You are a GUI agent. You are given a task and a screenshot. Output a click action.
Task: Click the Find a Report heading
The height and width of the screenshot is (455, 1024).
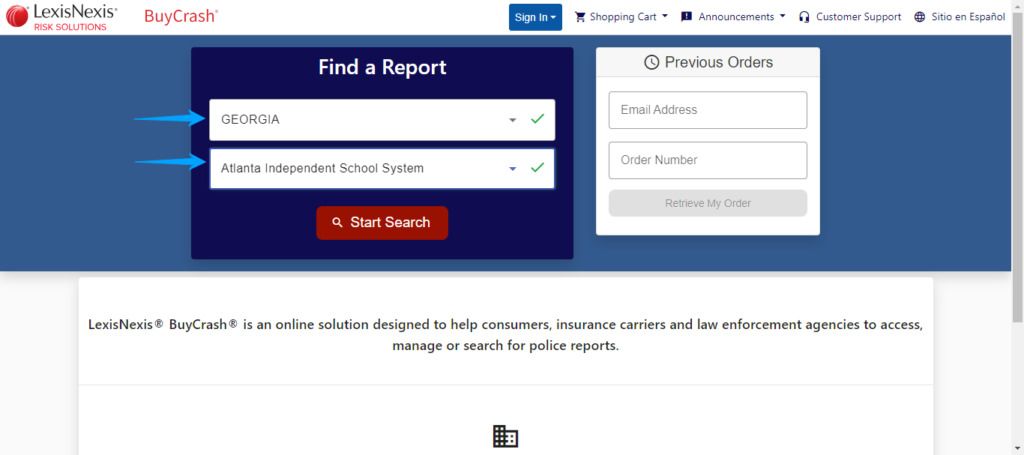[x=382, y=67]
